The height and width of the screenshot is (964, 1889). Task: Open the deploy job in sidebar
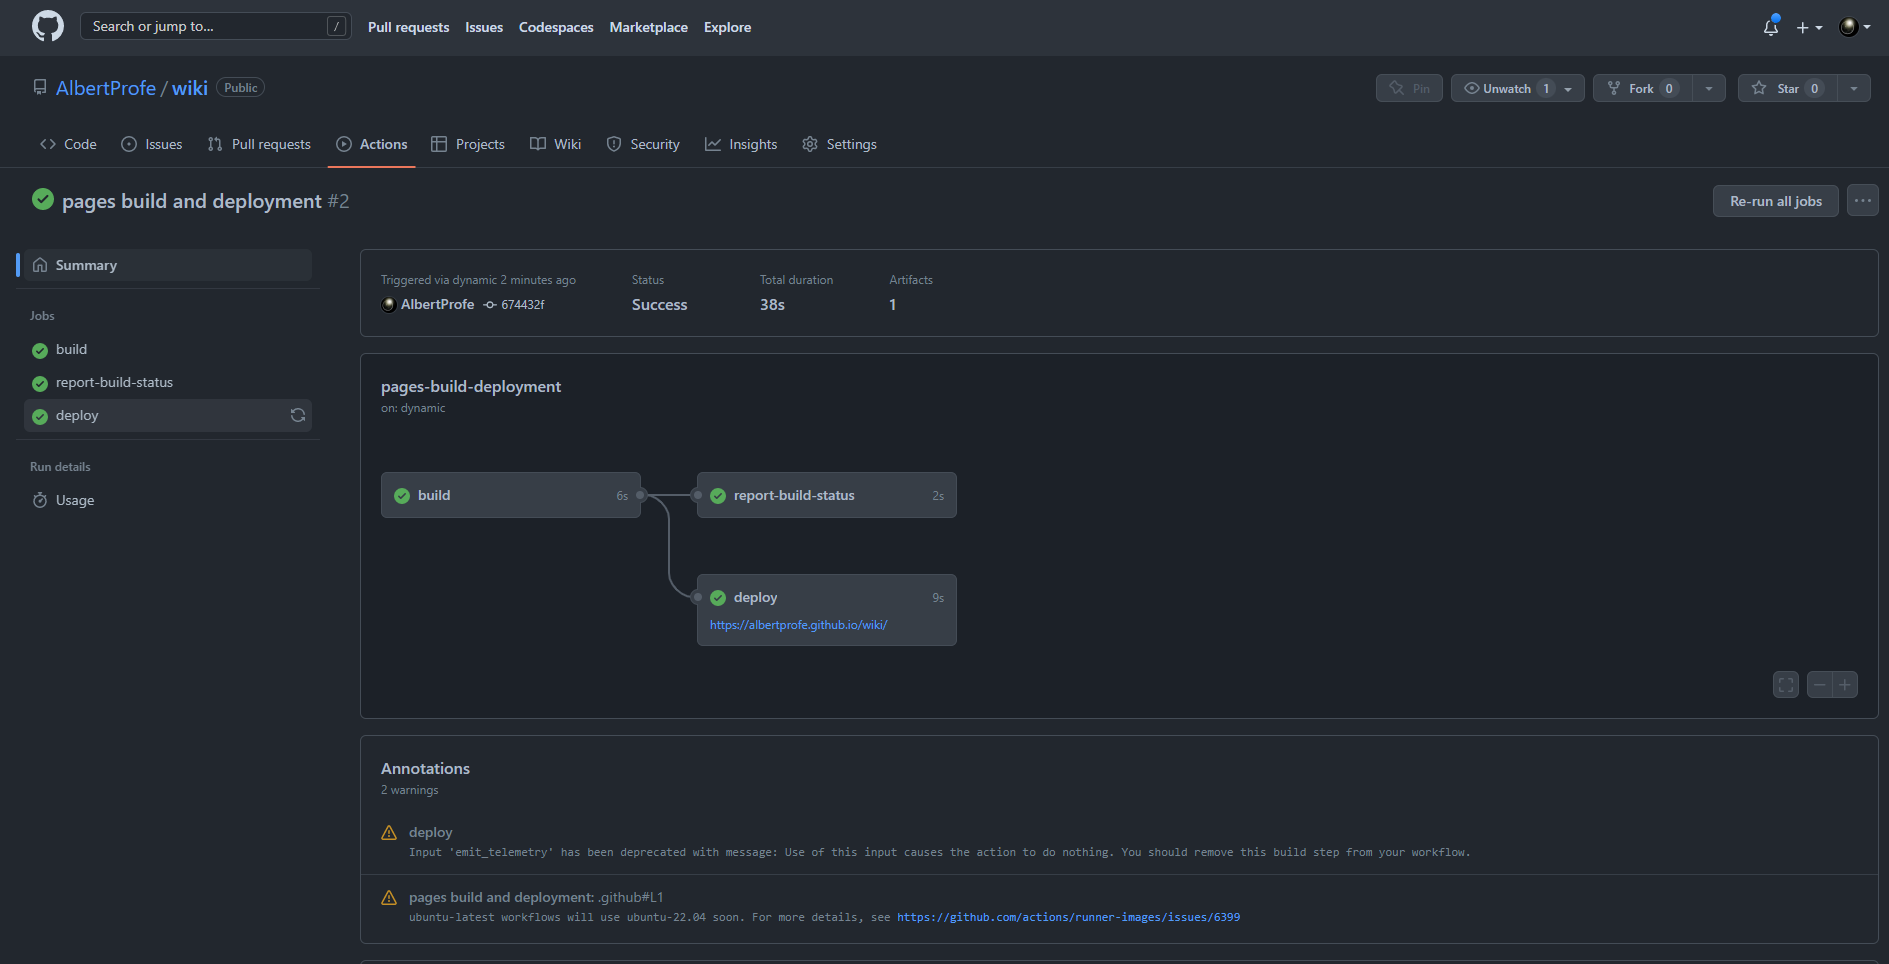(x=168, y=415)
